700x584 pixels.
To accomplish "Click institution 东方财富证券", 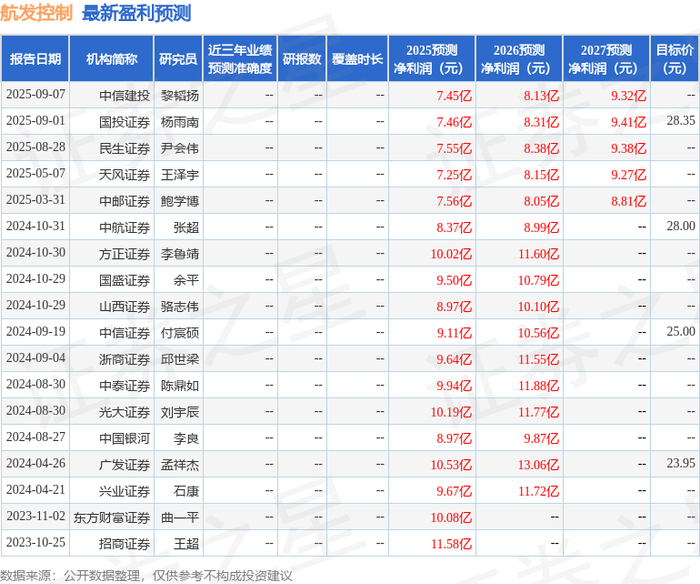I will [112, 517].
